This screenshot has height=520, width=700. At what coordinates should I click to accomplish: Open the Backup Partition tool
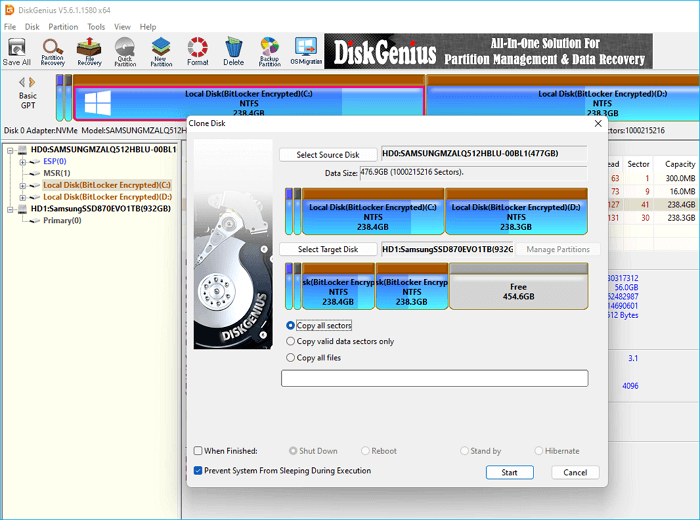coord(270,52)
